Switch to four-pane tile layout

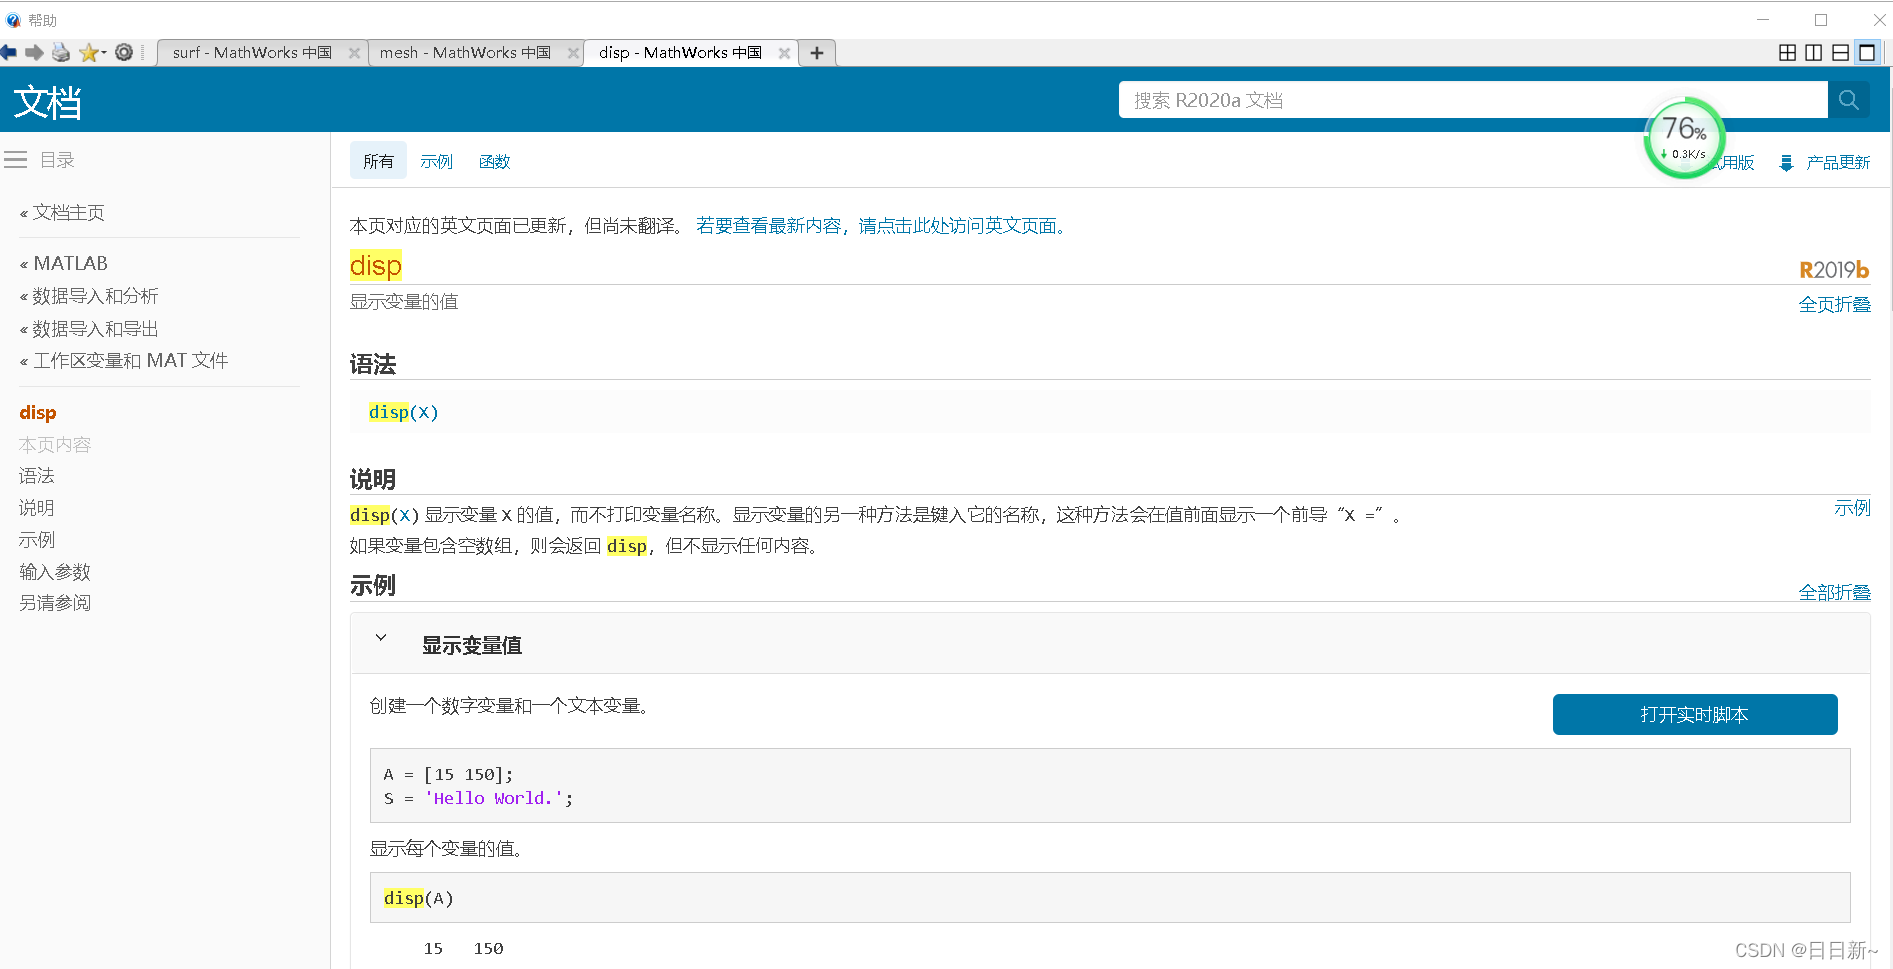pos(1788,53)
